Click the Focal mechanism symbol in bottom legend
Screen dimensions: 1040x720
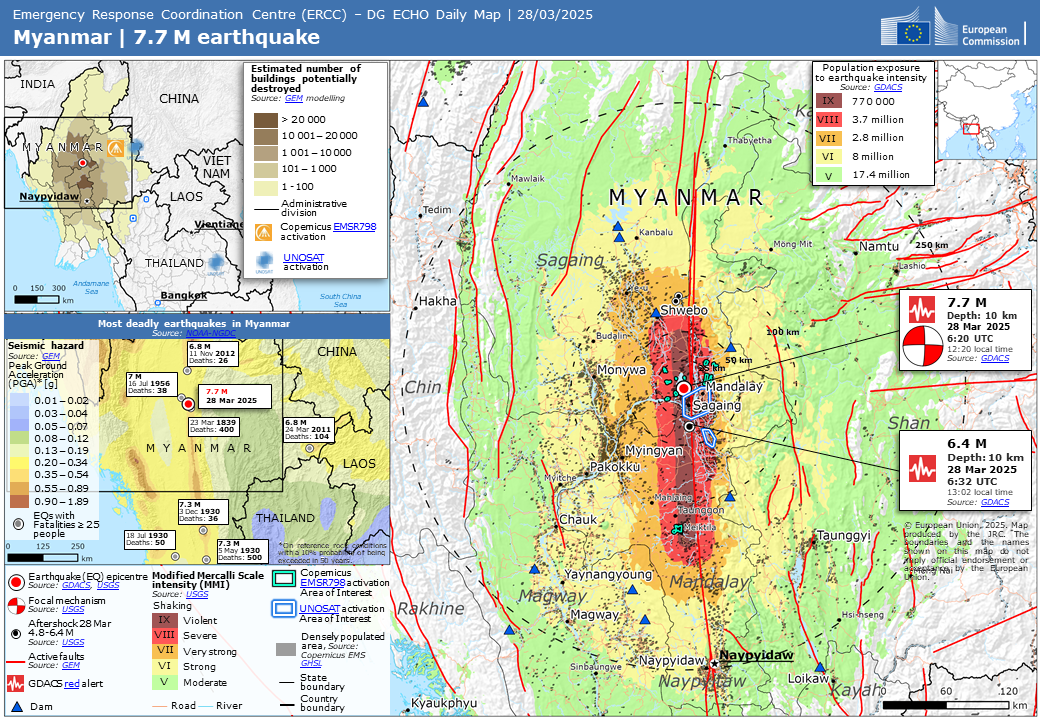tap(15, 605)
